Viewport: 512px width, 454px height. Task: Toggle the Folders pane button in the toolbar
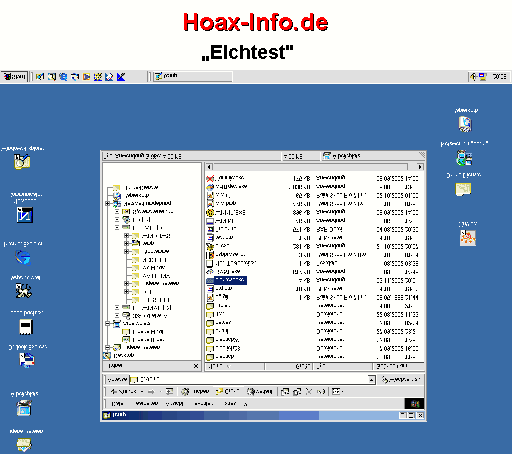pyautogui.click(x=228, y=392)
